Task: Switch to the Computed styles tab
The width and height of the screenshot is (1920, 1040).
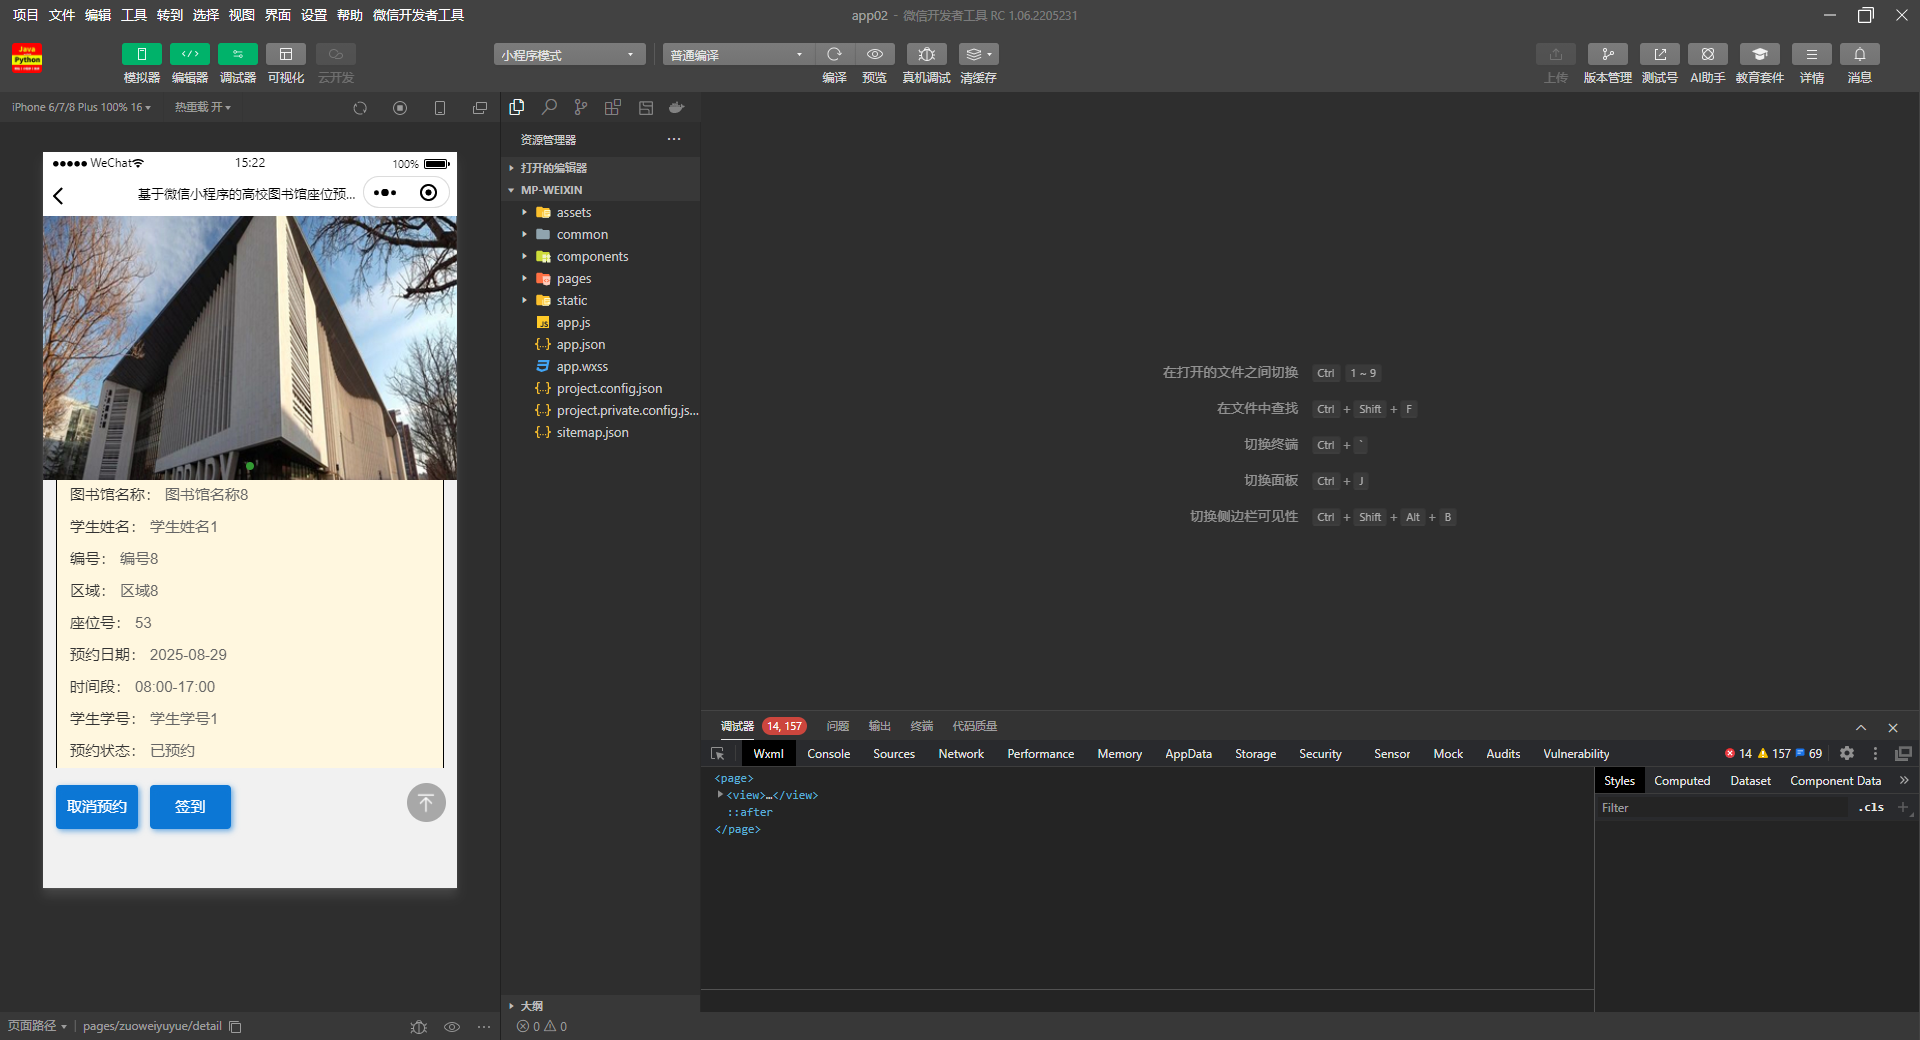Action: point(1682,781)
